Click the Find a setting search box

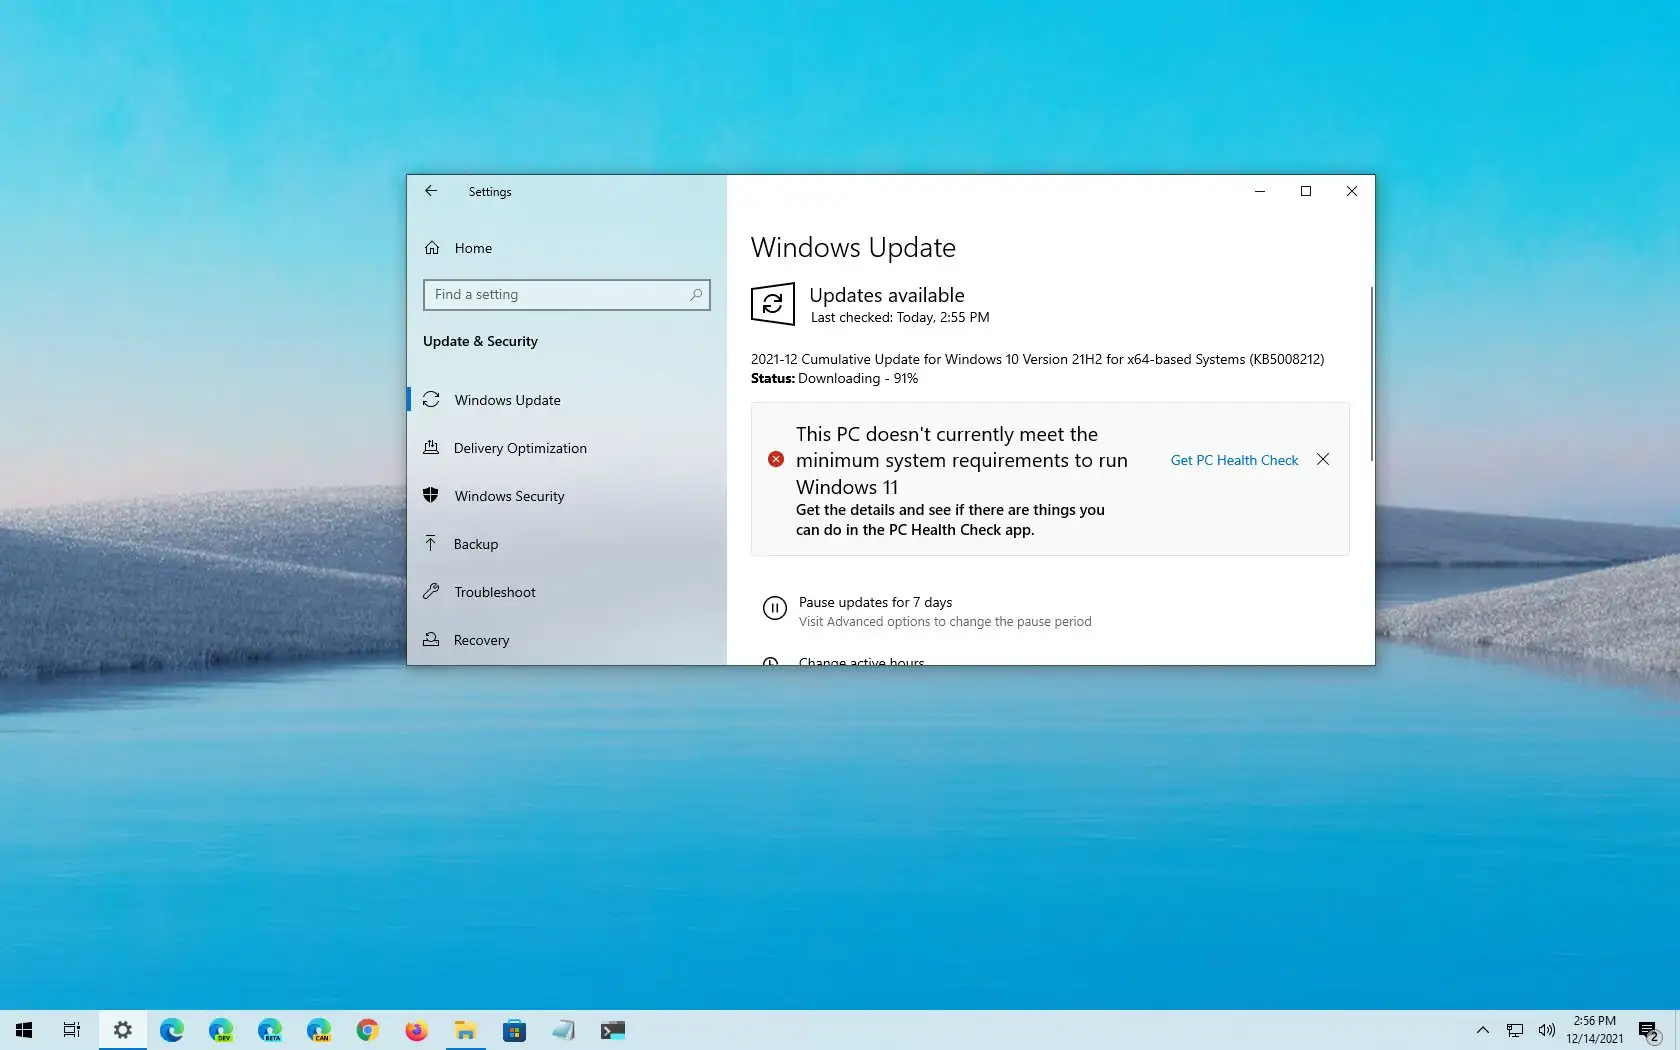coord(555,295)
